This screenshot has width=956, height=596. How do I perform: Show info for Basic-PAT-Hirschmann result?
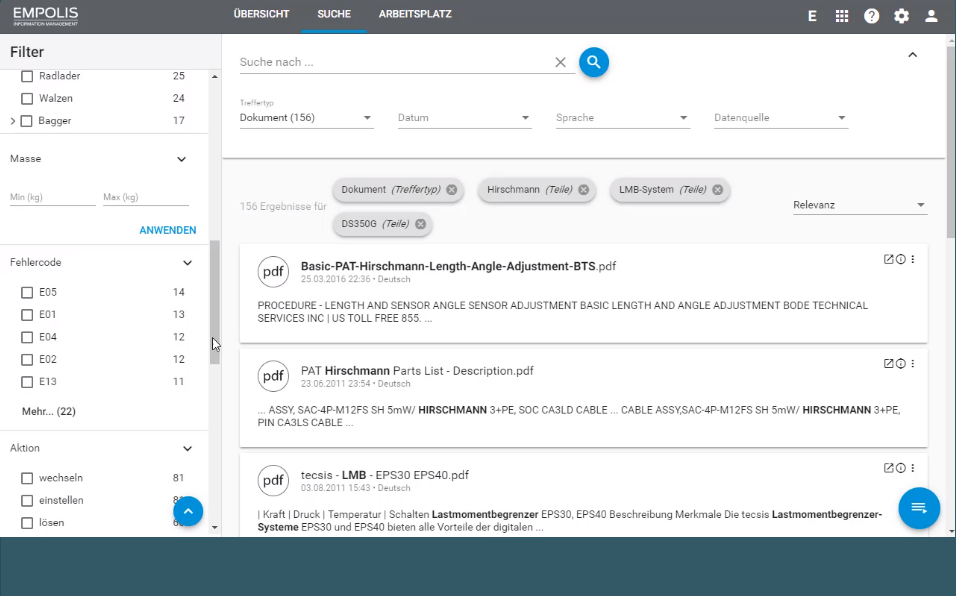tap(901, 260)
